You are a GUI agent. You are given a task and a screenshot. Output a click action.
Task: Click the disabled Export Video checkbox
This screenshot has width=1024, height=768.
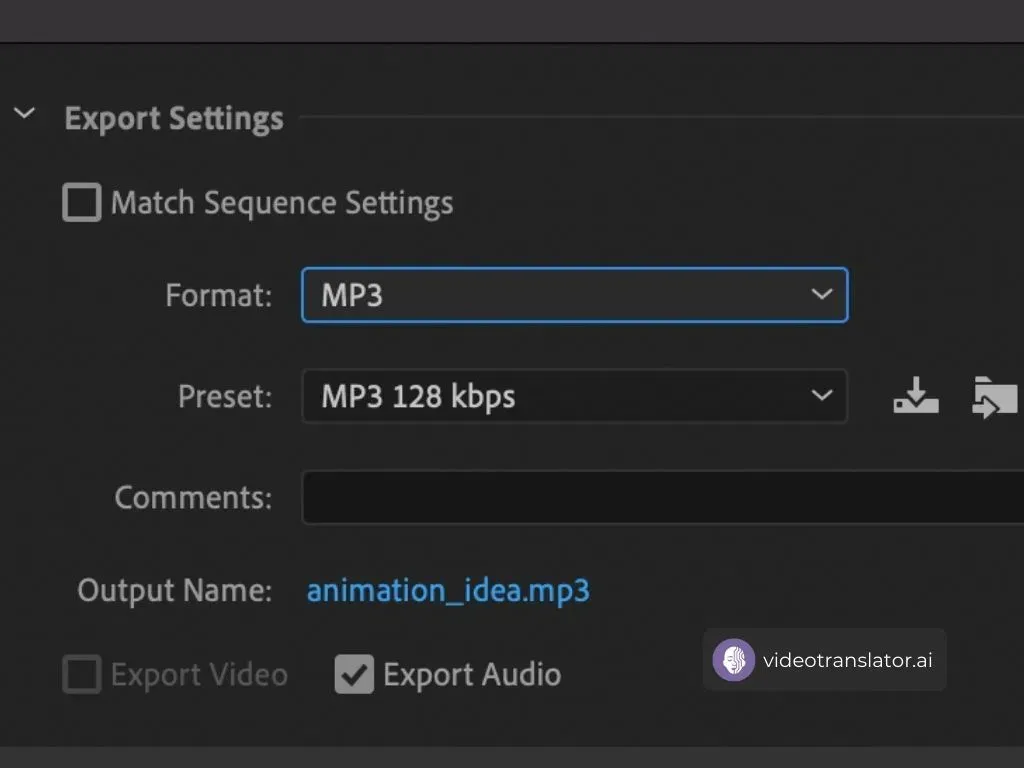coord(81,674)
